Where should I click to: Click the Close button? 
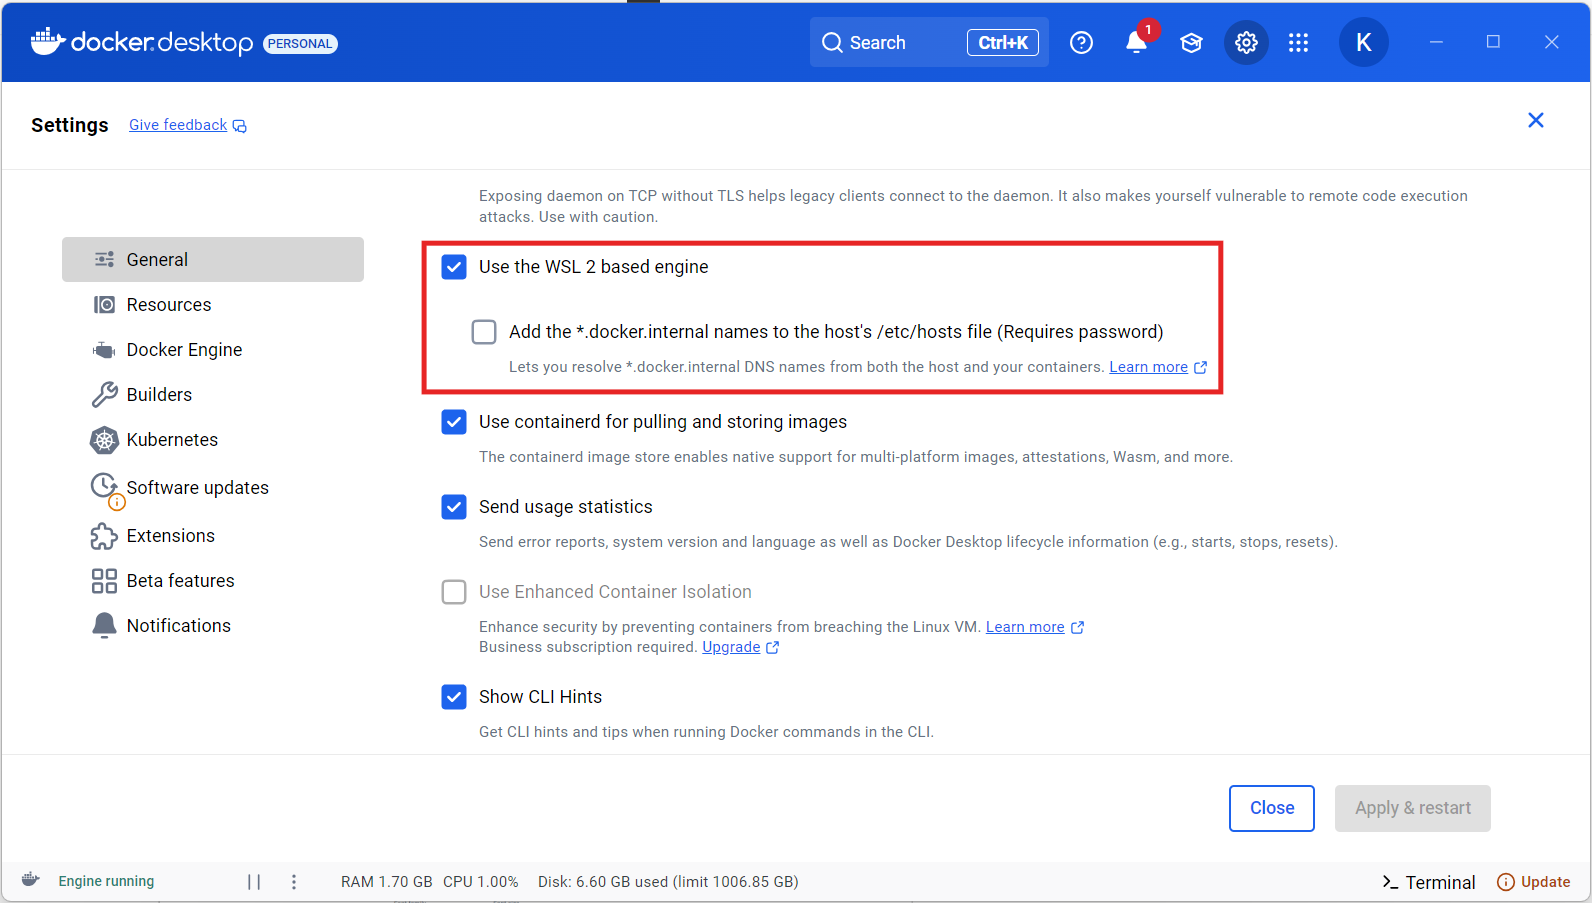pyautogui.click(x=1272, y=808)
